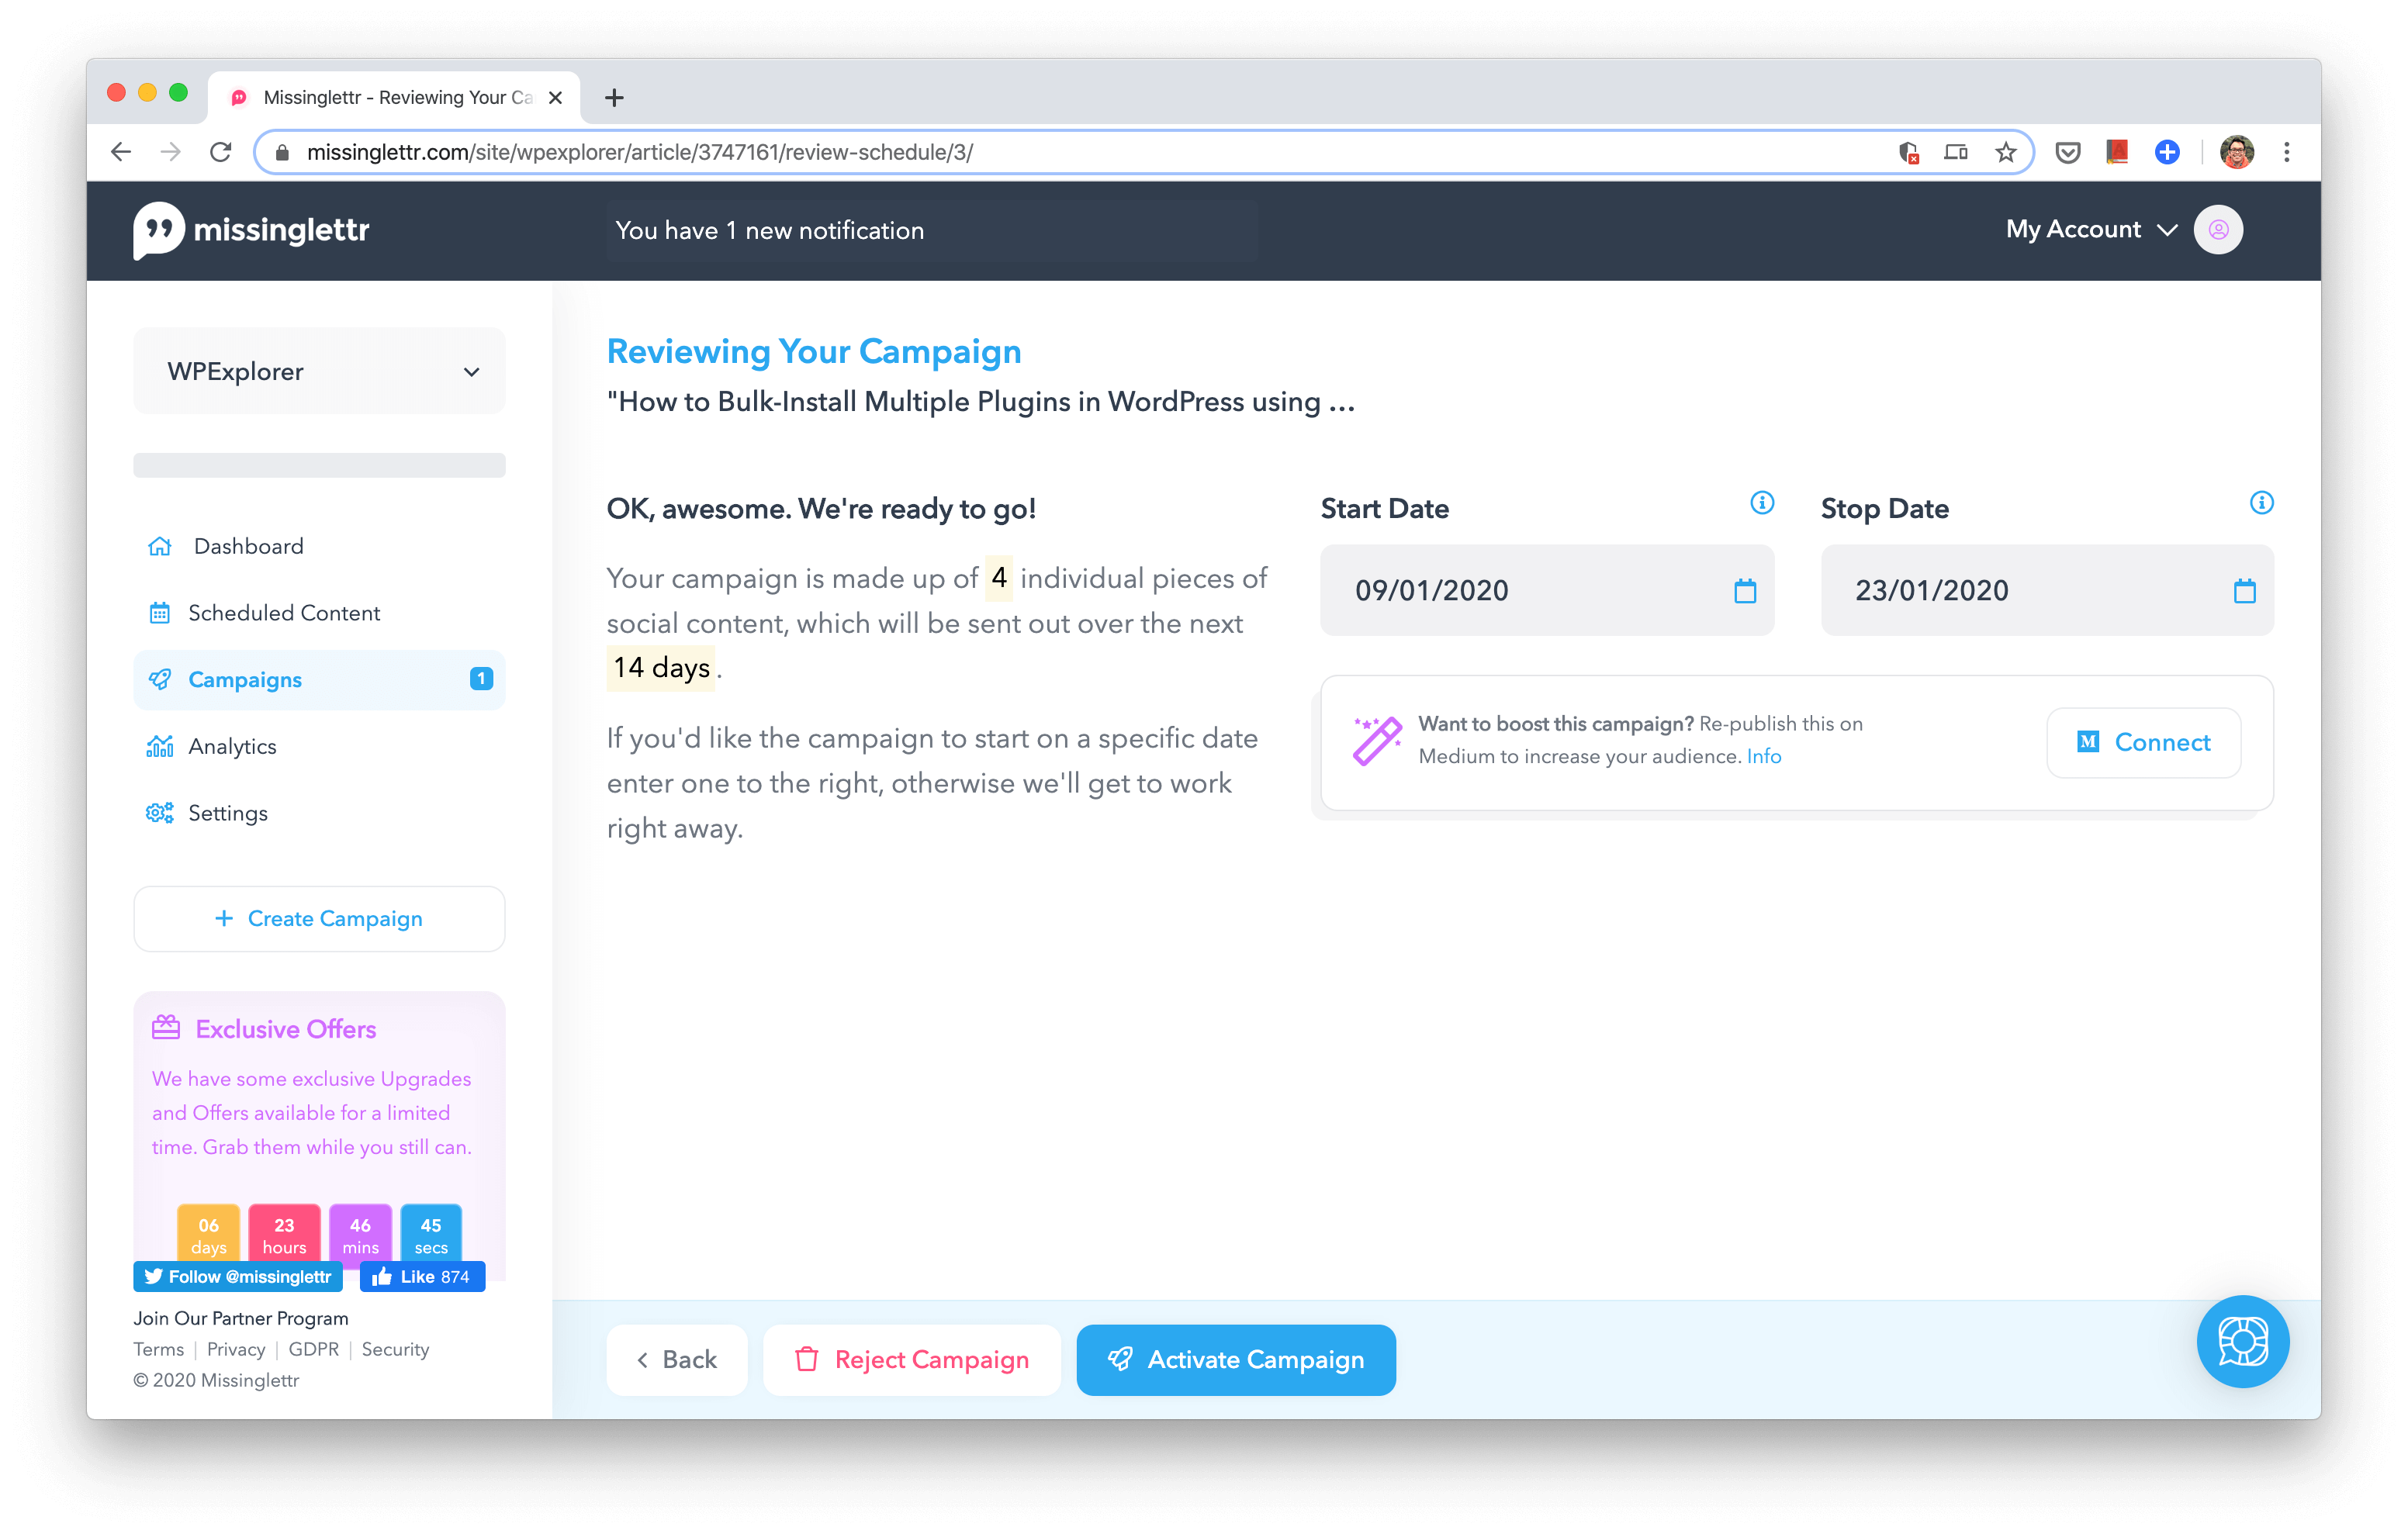Click the Reject Campaign button

coord(911,1360)
